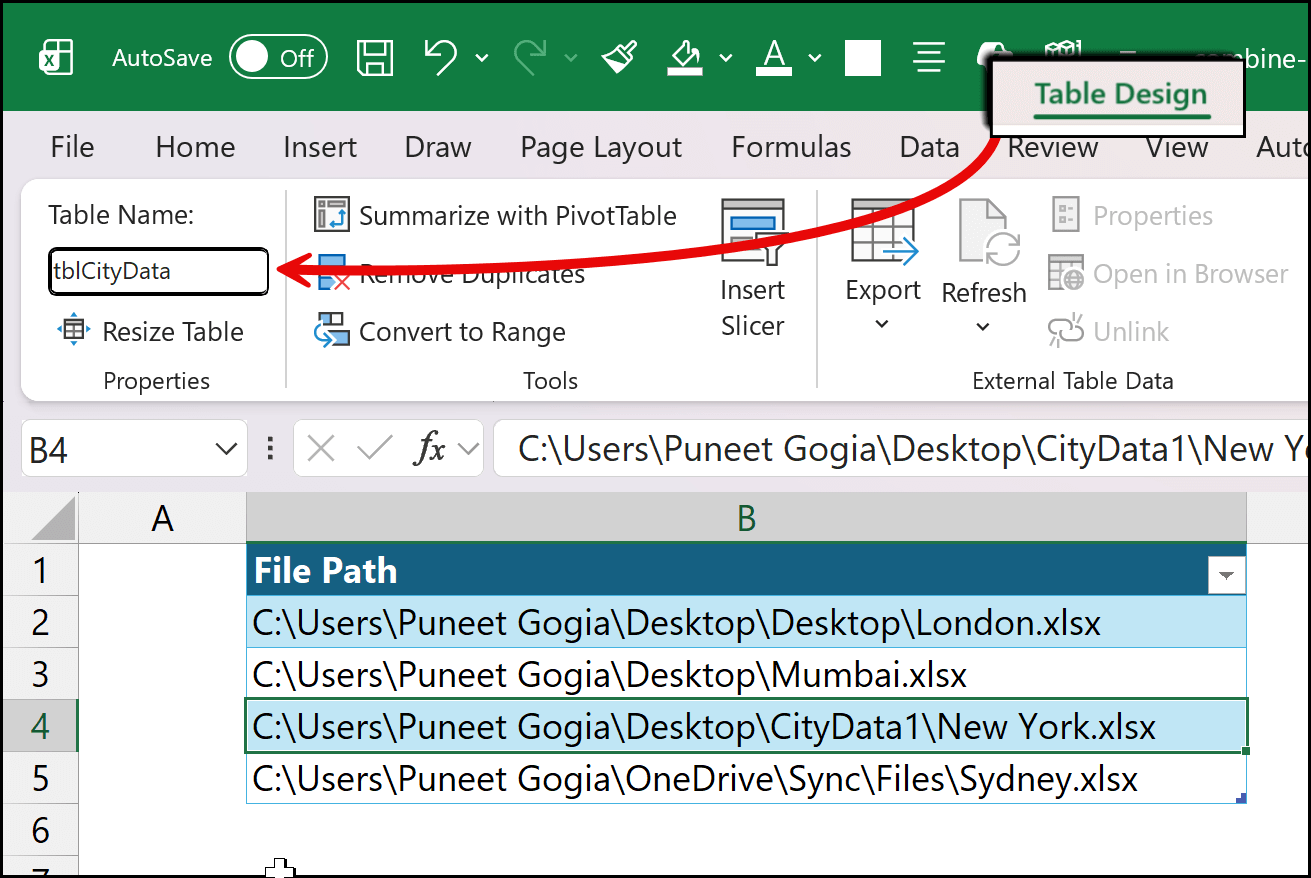Switch to the Formulas tab
The width and height of the screenshot is (1311, 878).
click(791, 148)
